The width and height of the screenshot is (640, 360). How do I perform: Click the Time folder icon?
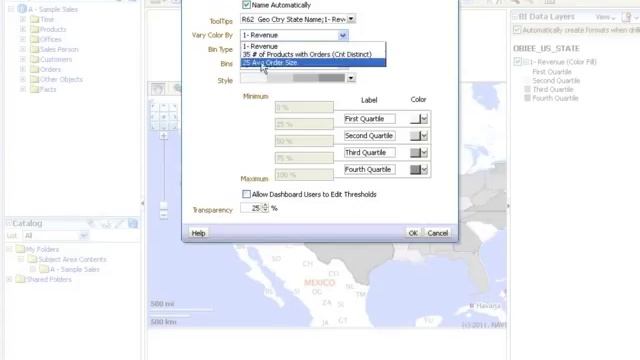[35, 19]
